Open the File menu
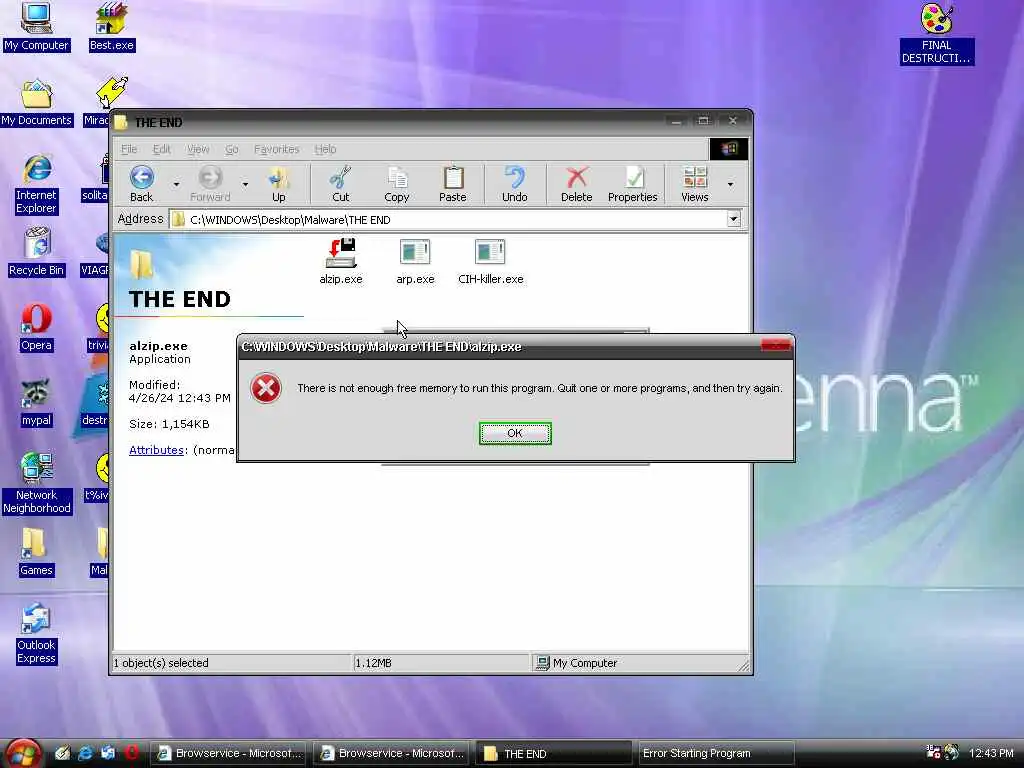This screenshot has height=768, width=1024. (129, 149)
